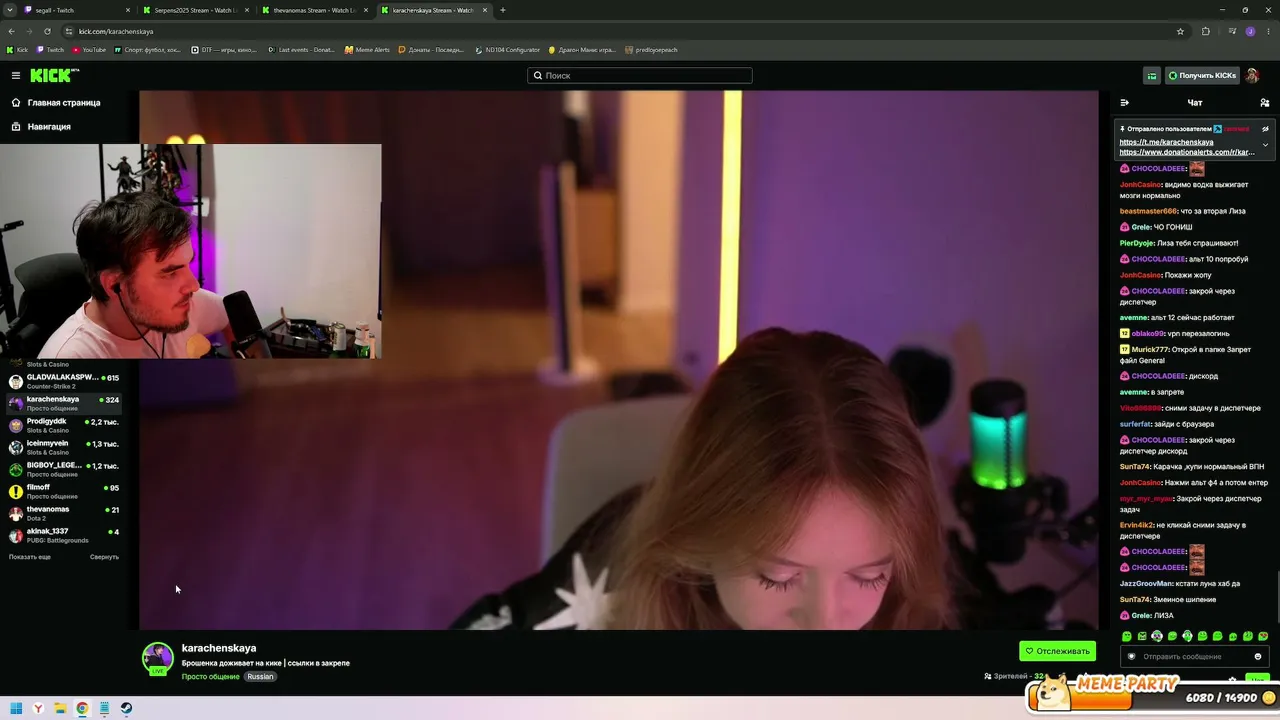Screen dimensions: 1280x720
Task: Click username beastmaster666 in chat
Action: pos(1148,211)
